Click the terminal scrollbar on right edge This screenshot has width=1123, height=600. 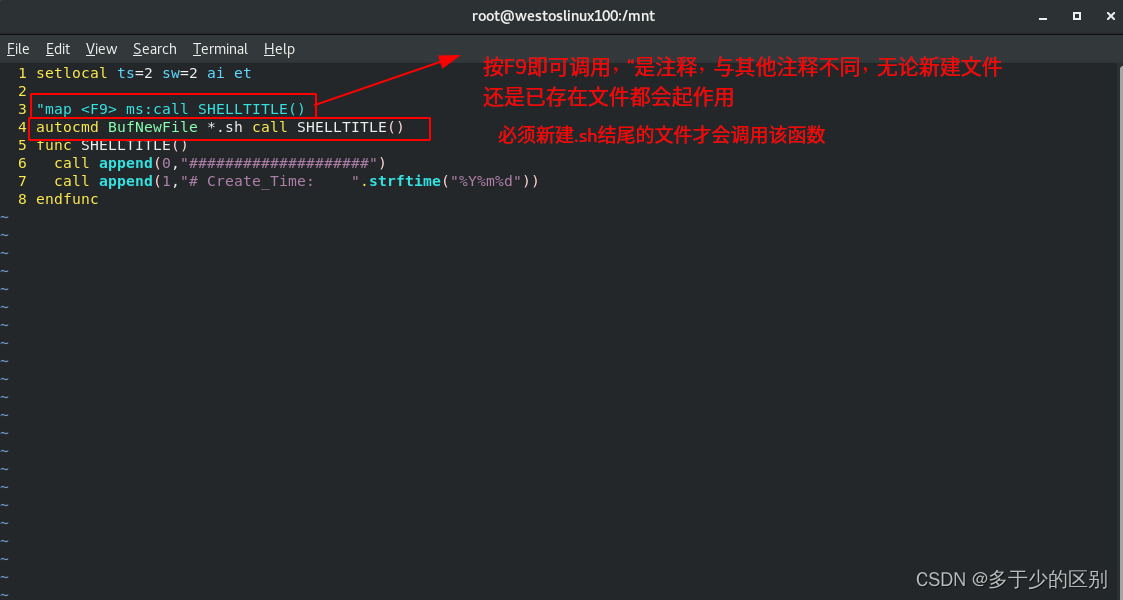[x=1119, y=329]
